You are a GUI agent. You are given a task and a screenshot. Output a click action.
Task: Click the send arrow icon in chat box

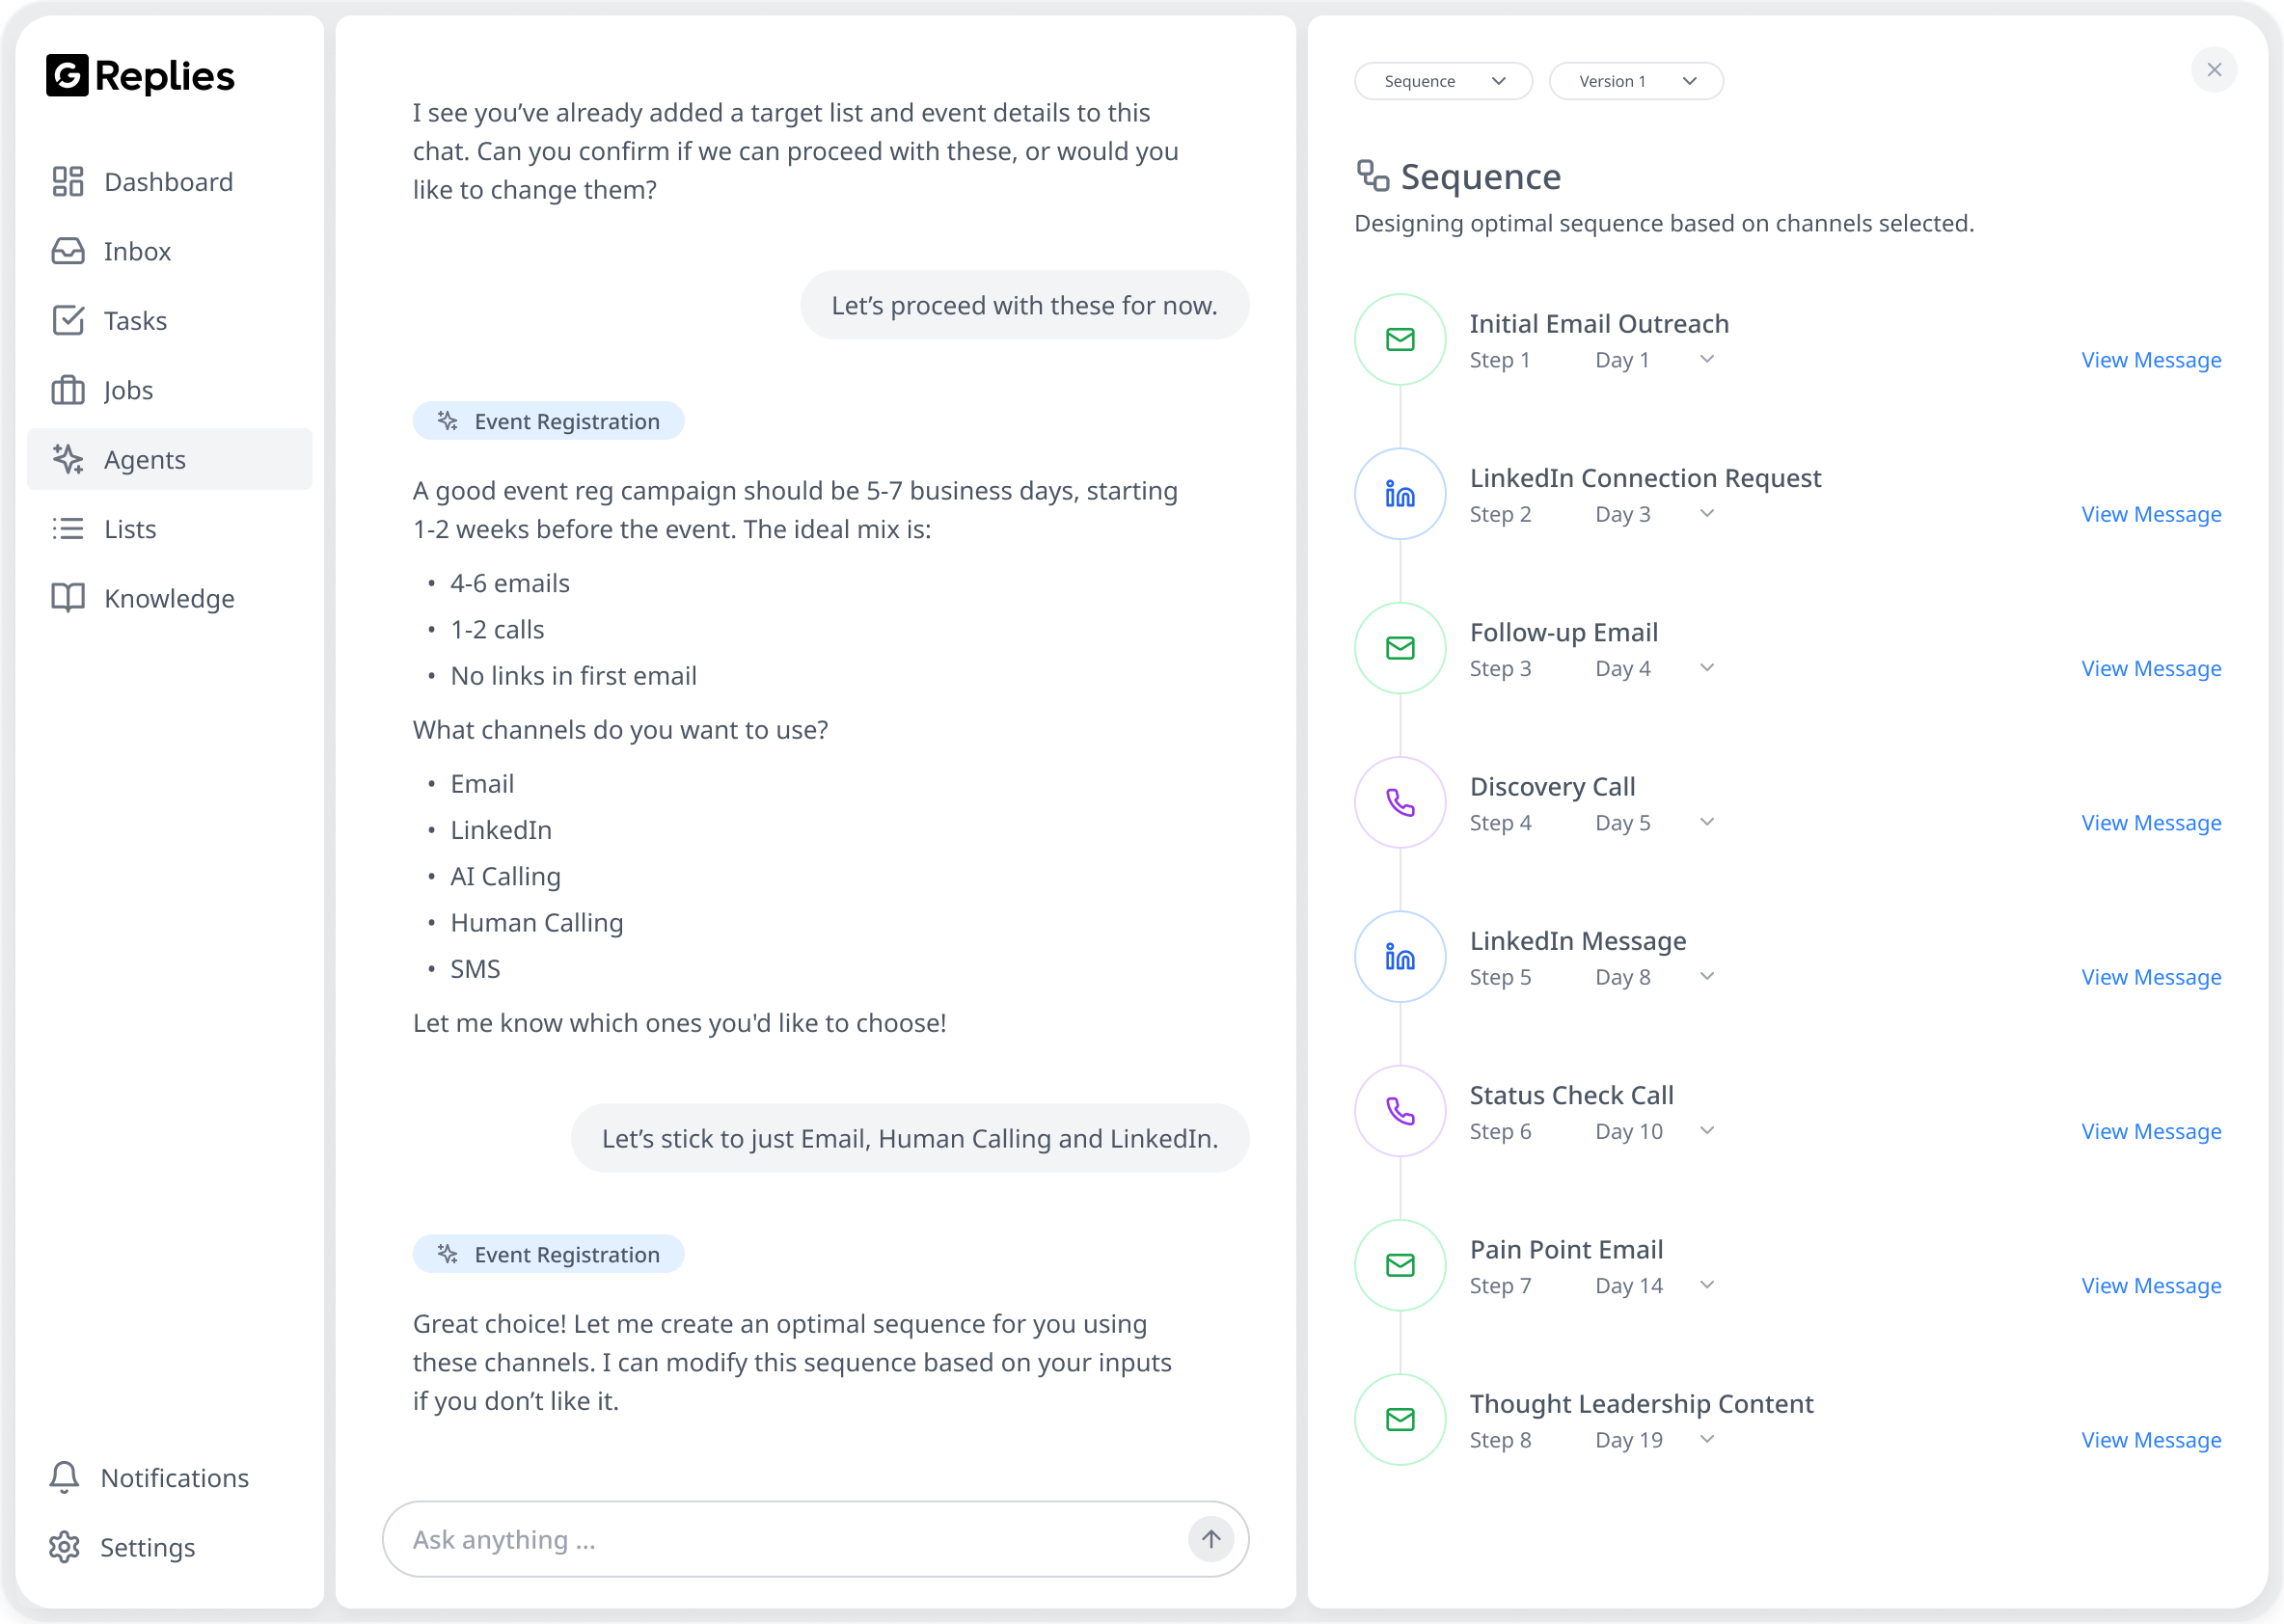click(1210, 1539)
